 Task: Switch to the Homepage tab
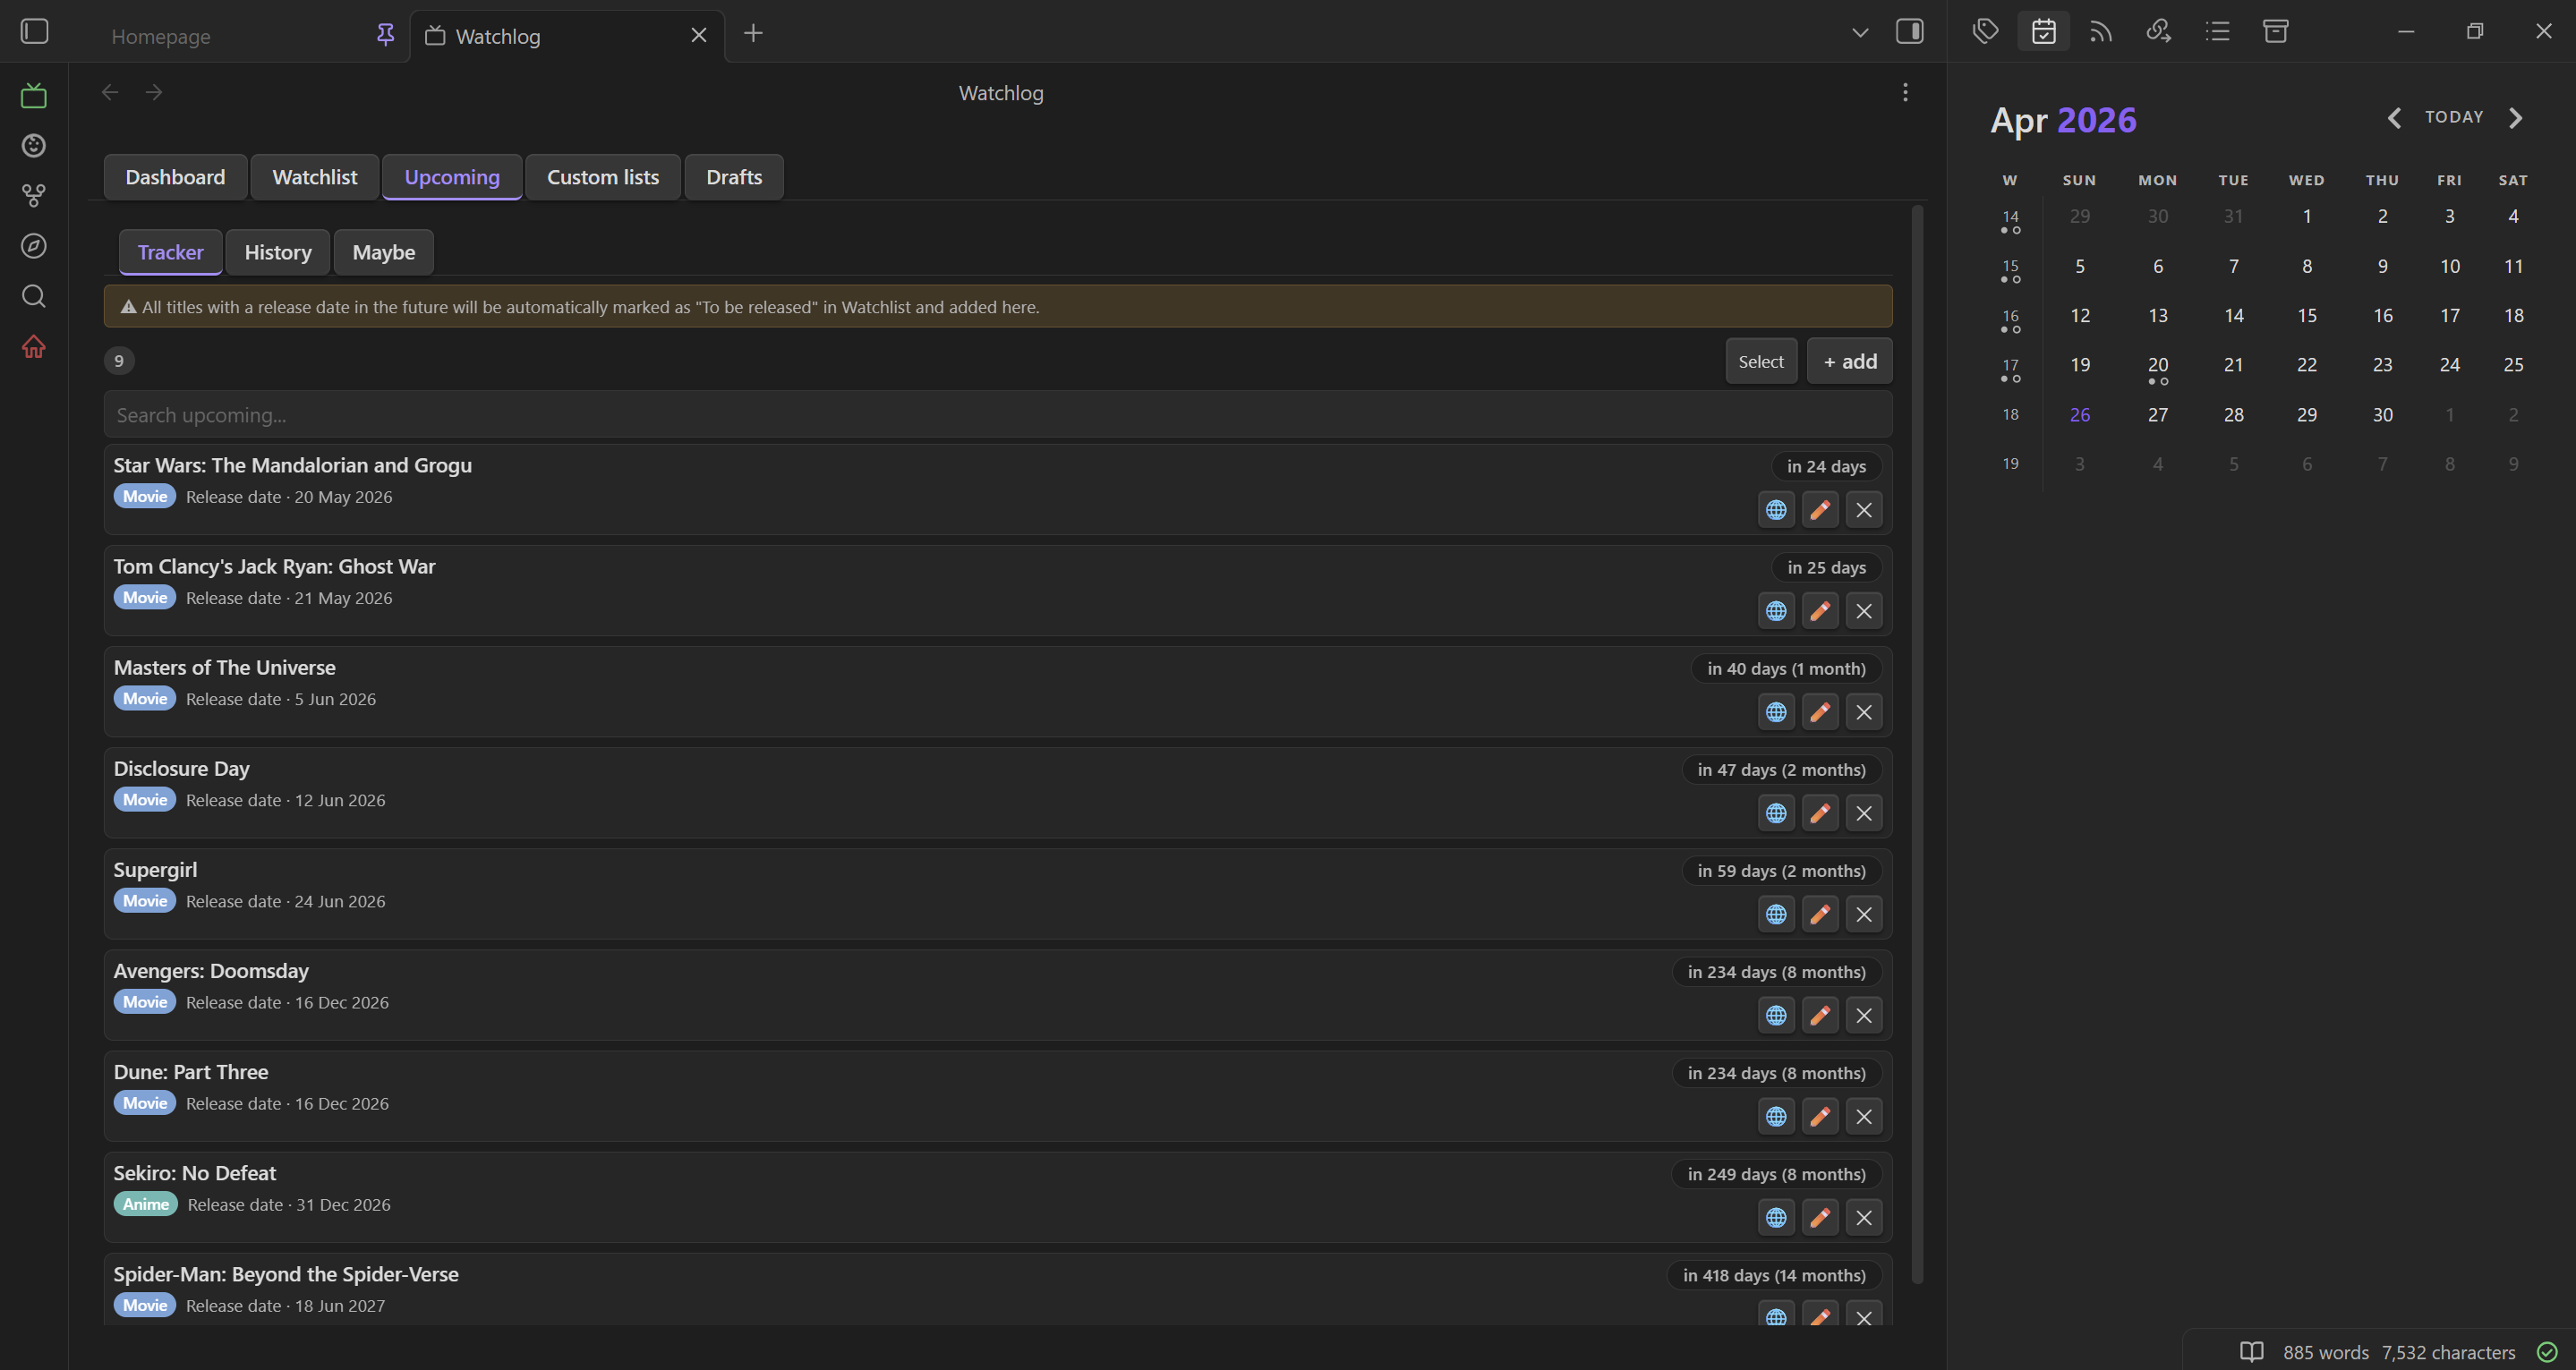click(x=161, y=37)
